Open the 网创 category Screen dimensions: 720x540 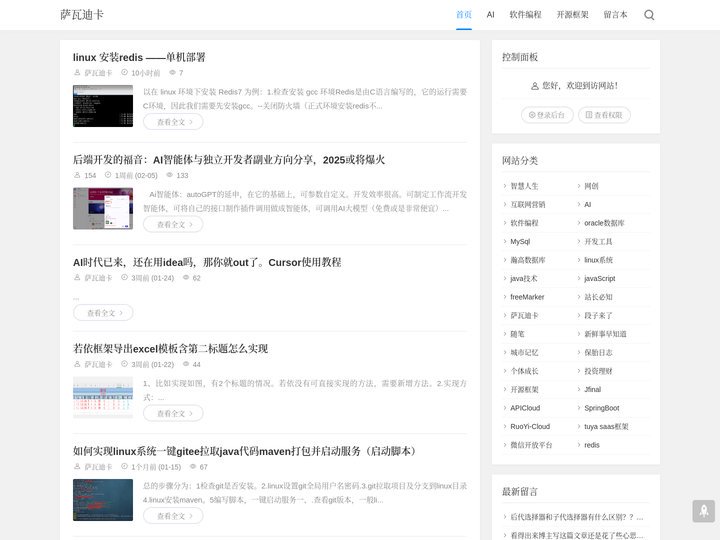(591, 186)
